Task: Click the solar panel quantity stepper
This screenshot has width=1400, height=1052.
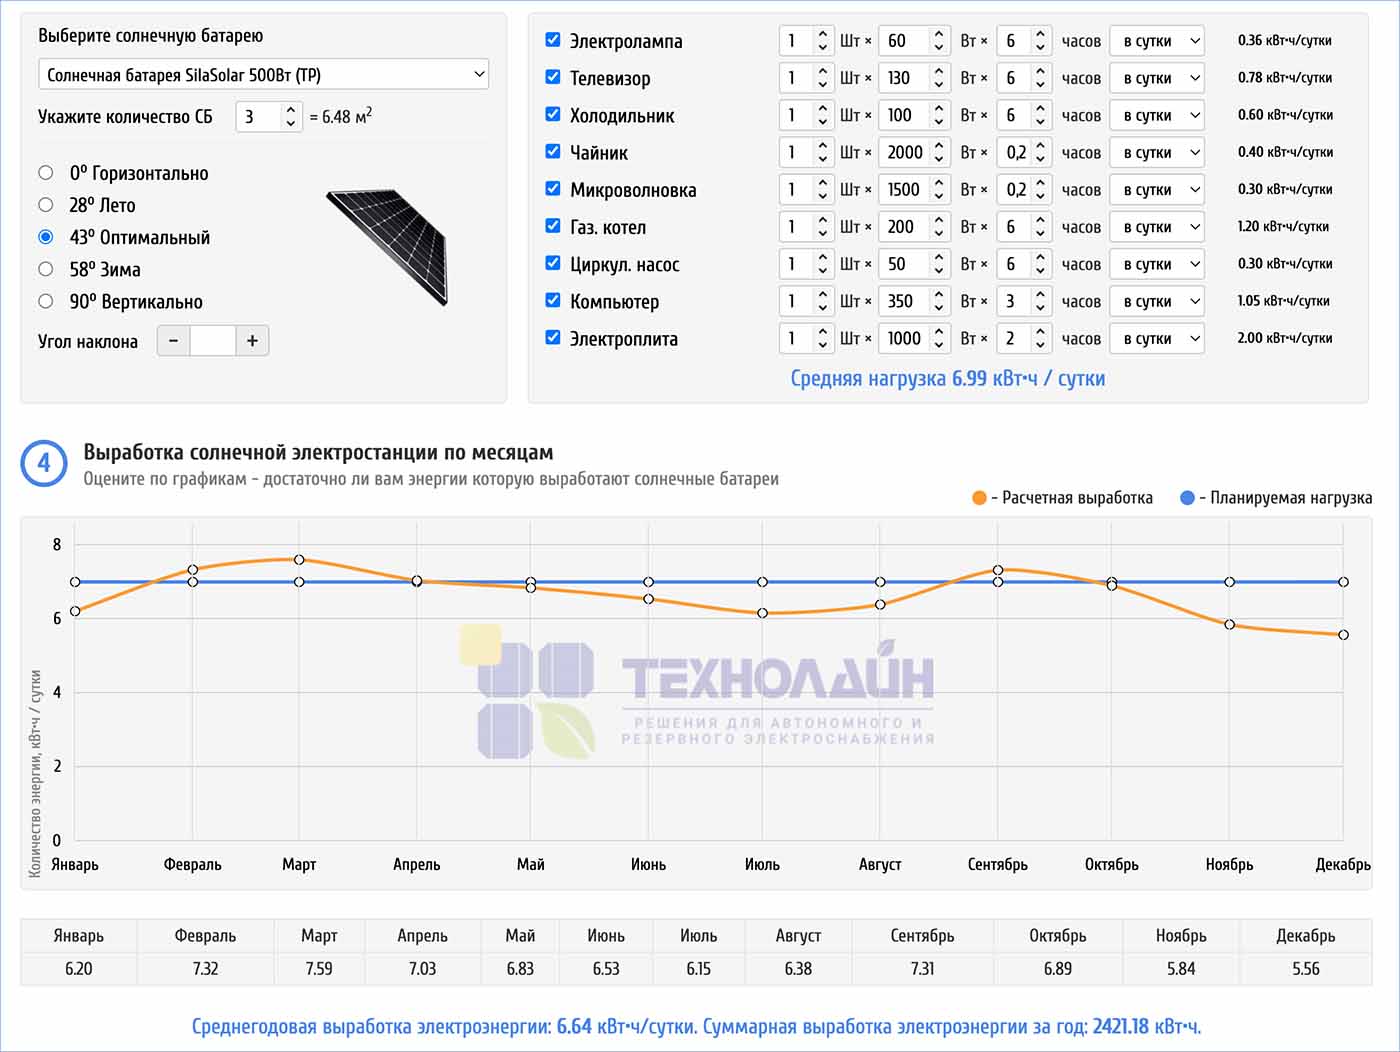Action: click(x=290, y=117)
